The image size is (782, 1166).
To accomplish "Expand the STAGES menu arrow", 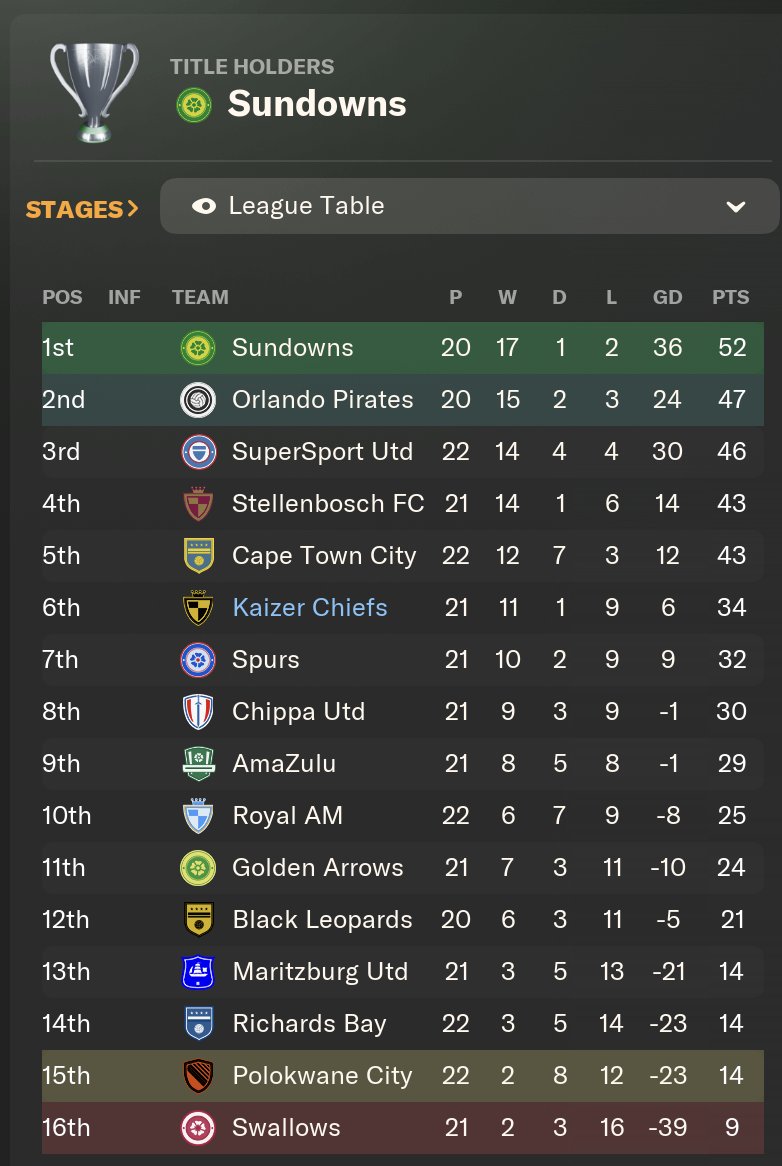I will [133, 209].
